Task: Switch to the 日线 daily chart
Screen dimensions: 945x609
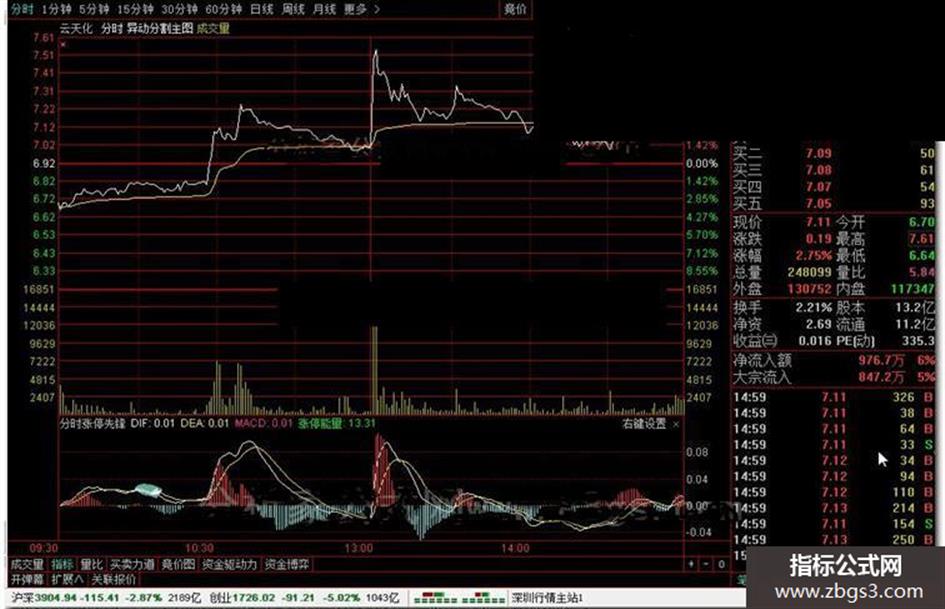Action: tap(262, 10)
